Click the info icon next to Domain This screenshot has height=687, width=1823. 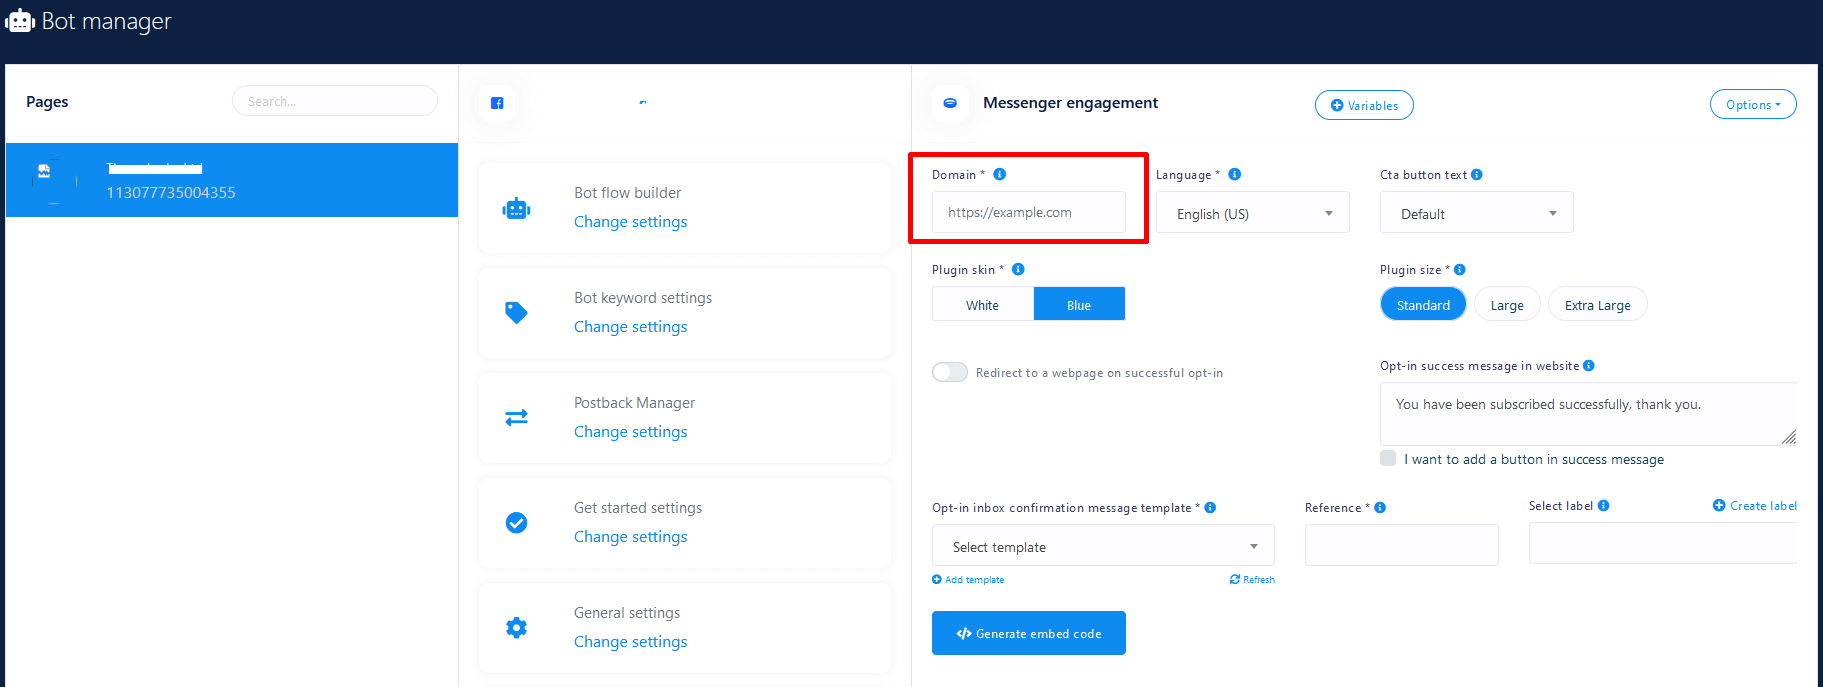coord(999,174)
